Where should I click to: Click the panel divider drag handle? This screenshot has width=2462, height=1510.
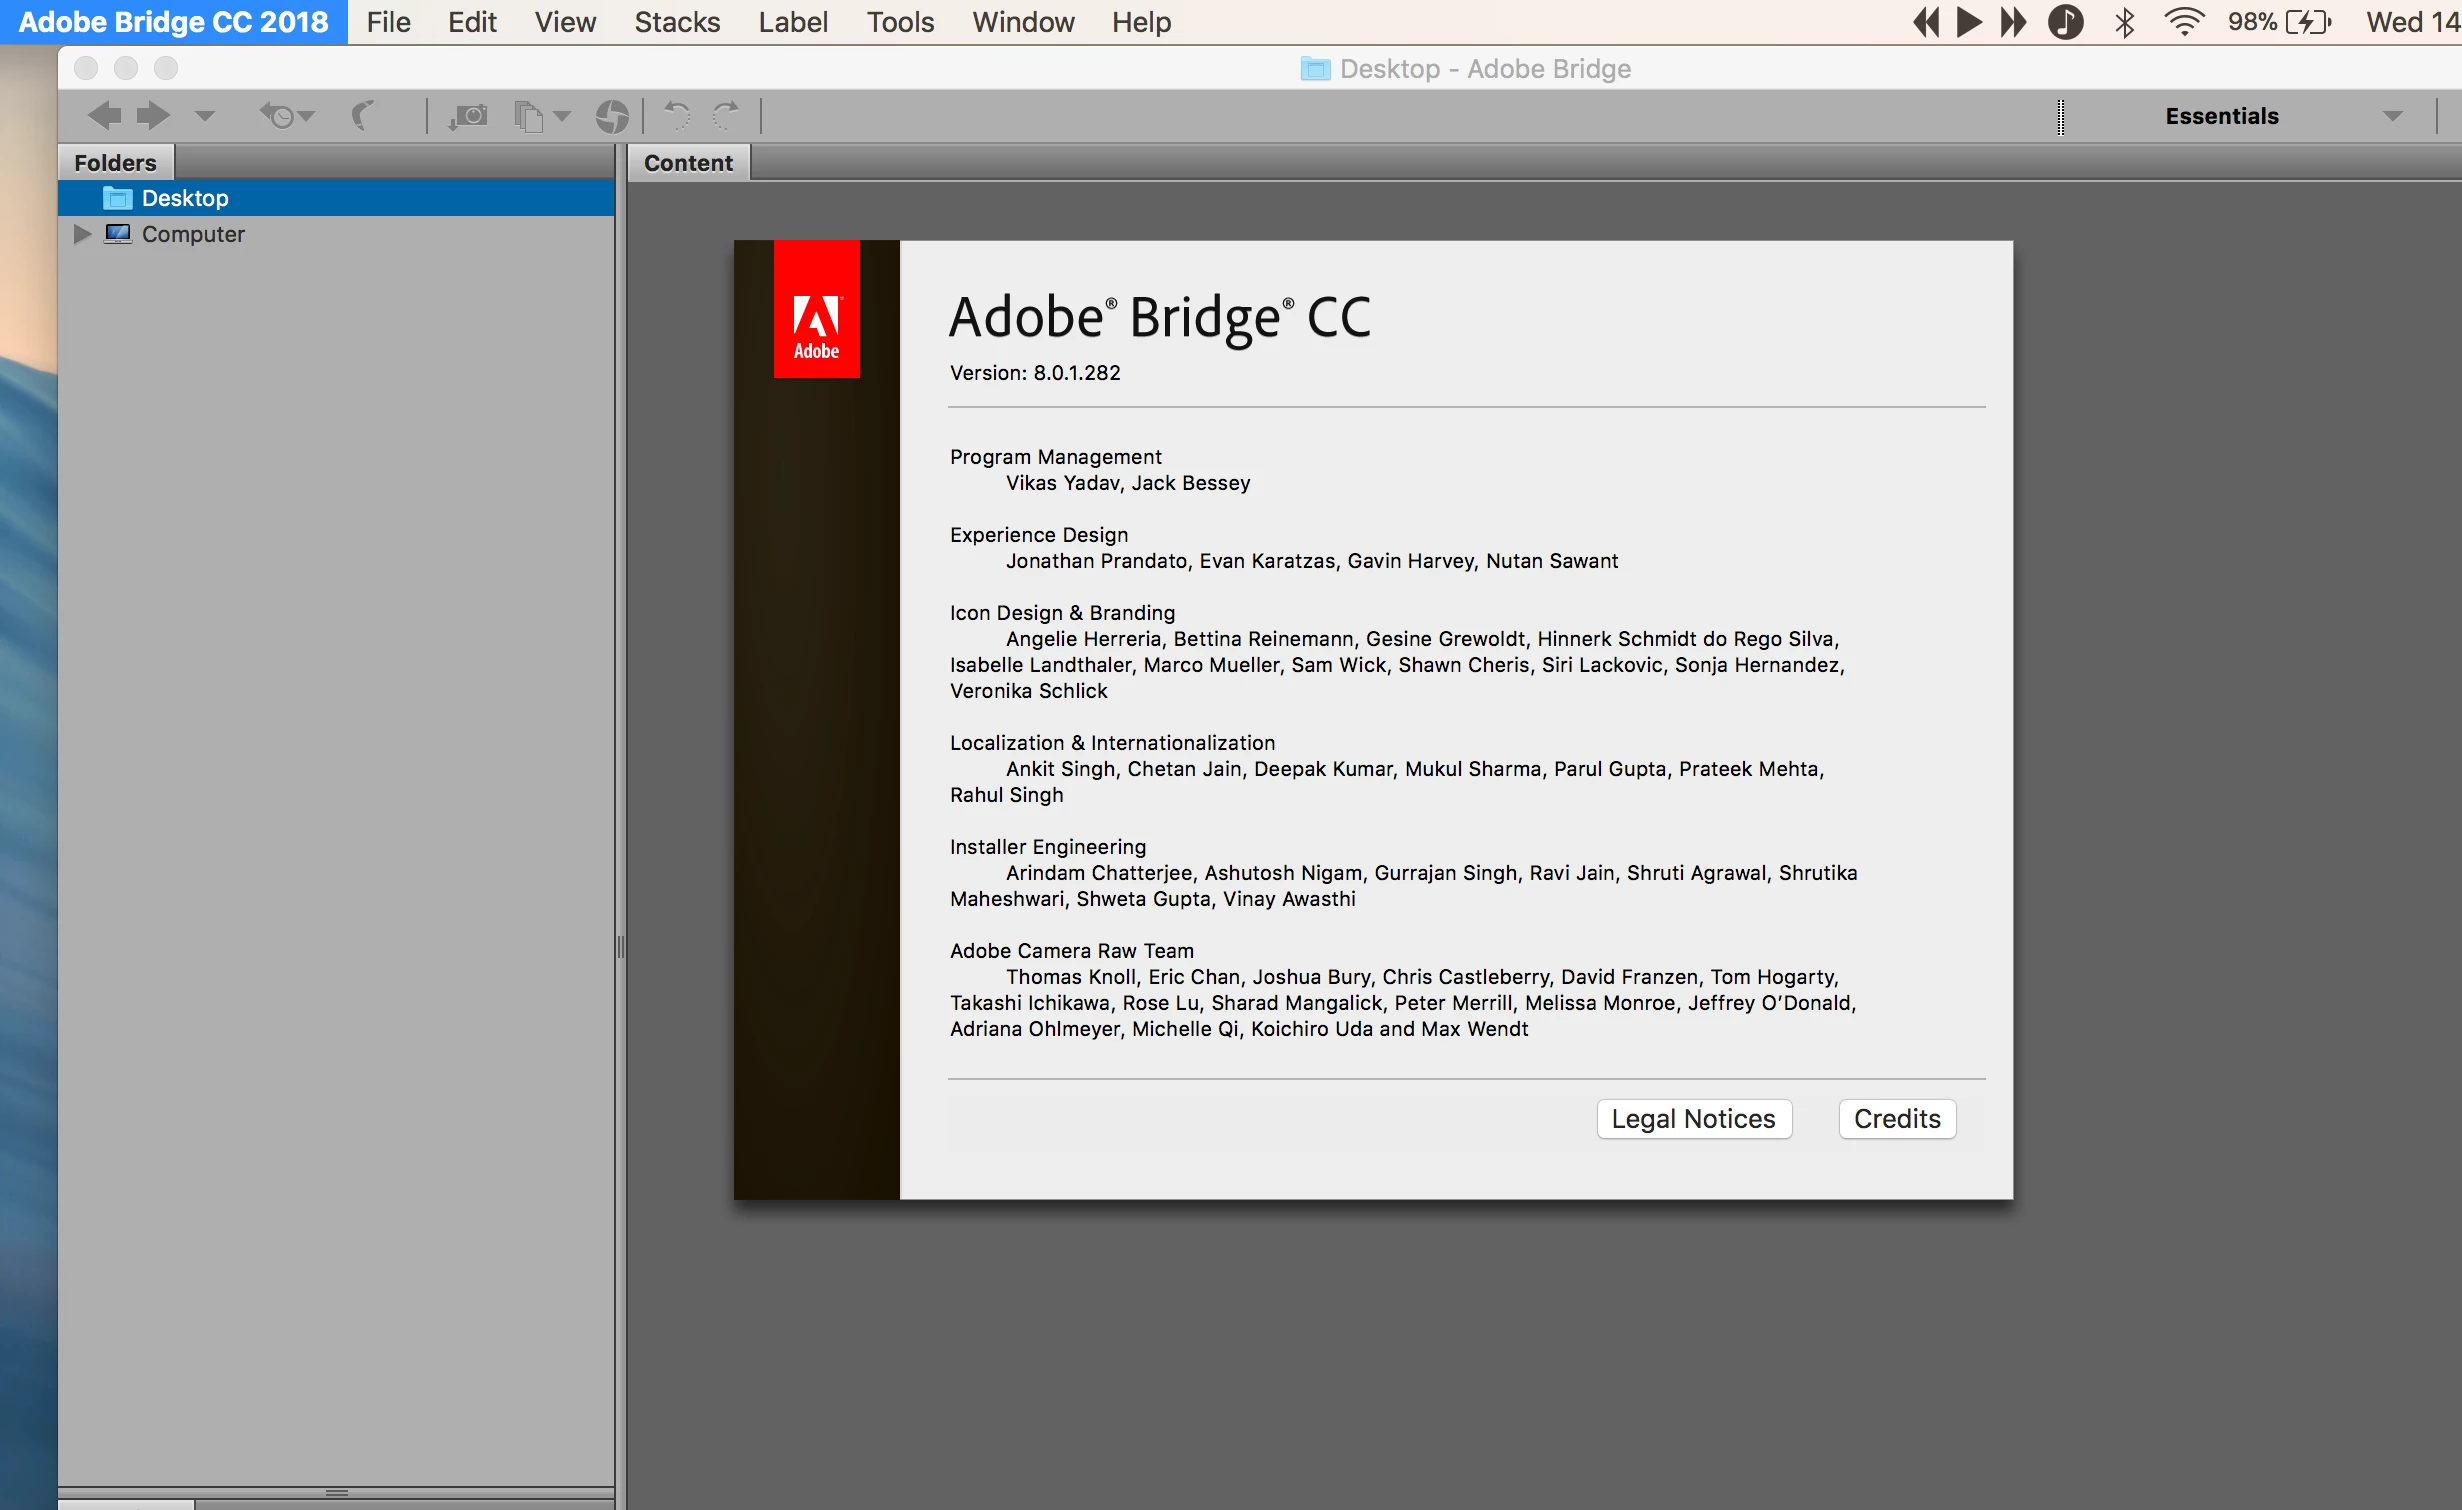point(621,946)
